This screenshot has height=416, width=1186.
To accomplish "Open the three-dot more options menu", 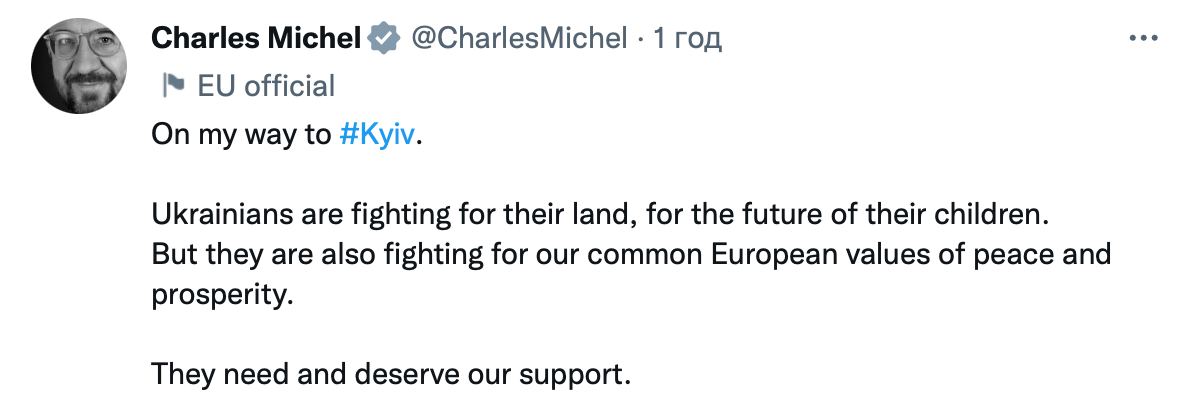I will [x=1142, y=38].
